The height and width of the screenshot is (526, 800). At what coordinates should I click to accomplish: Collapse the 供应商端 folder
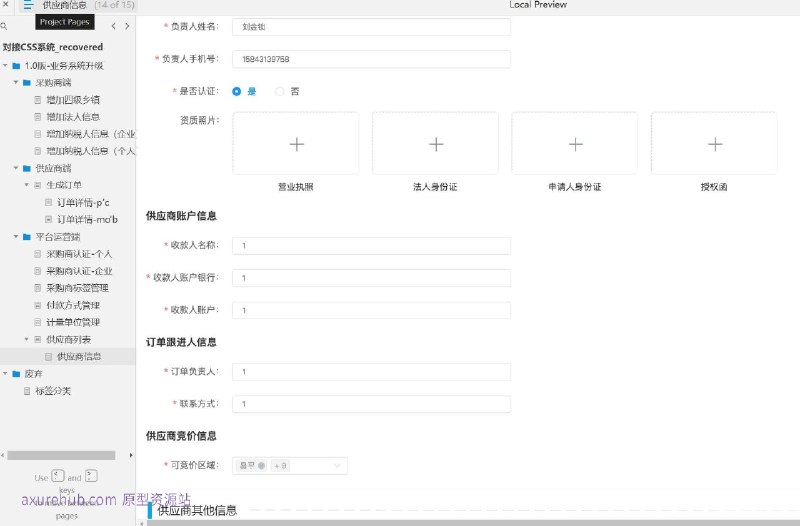pyautogui.click(x=16, y=168)
